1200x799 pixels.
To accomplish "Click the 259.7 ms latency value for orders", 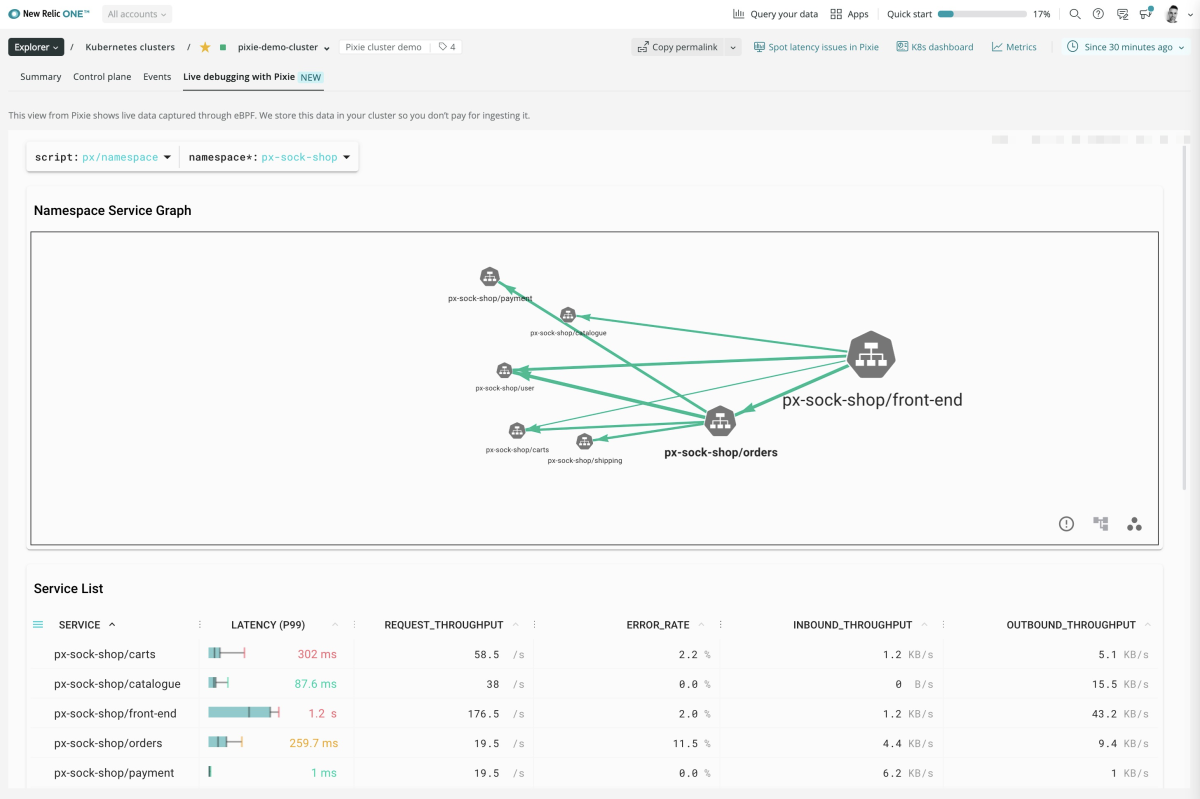I will pyautogui.click(x=315, y=743).
